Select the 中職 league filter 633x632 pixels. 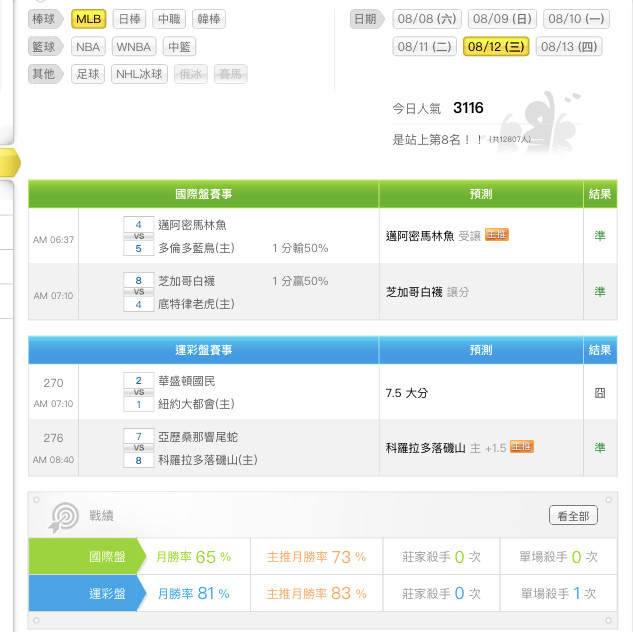click(x=169, y=19)
